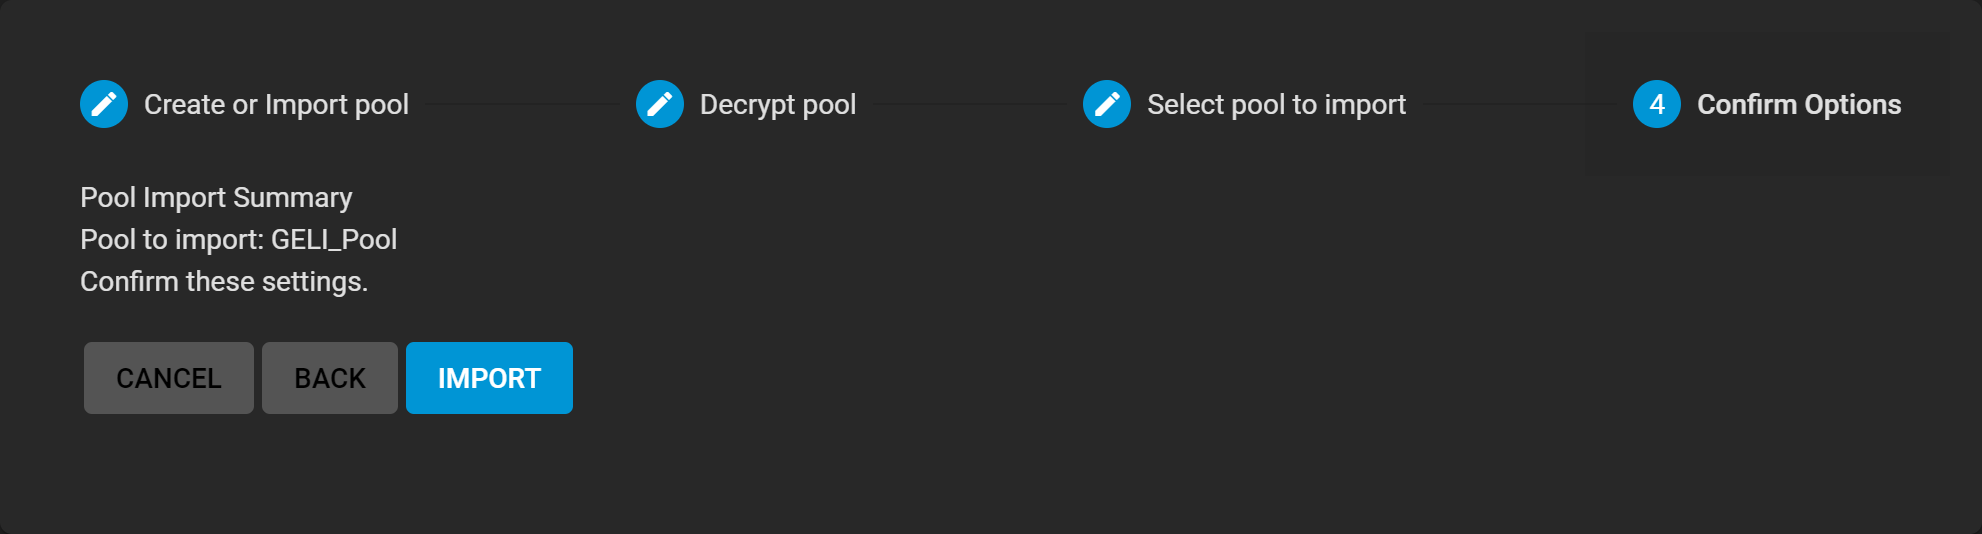The image size is (1982, 534).
Task: Click the Pool Import Summary heading
Action: (216, 198)
